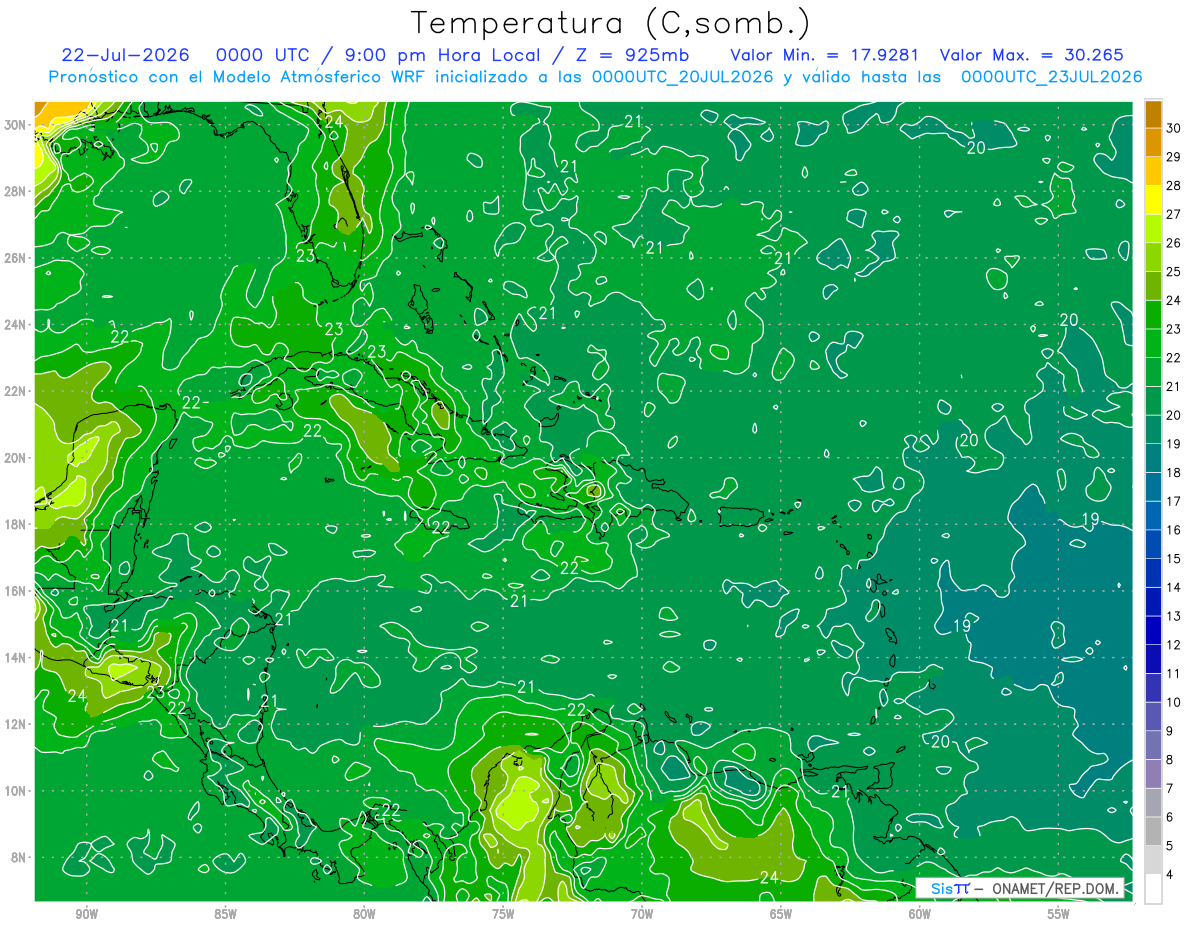Click the legend value 18 on the color bar
The height and width of the screenshot is (927, 1200).
1174,473
